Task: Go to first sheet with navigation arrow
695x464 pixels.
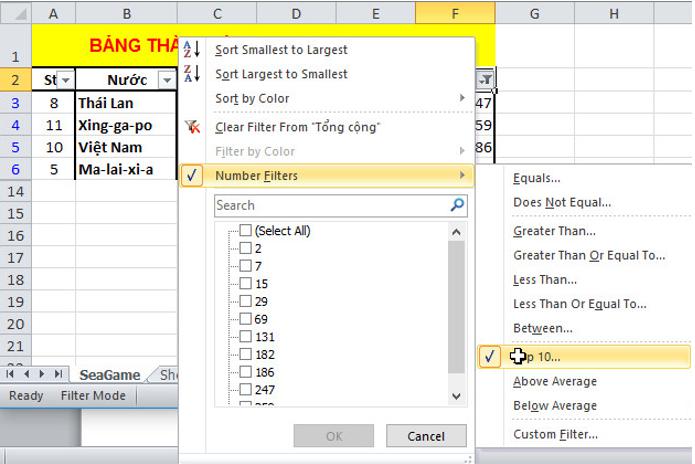Action: pos(11,374)
